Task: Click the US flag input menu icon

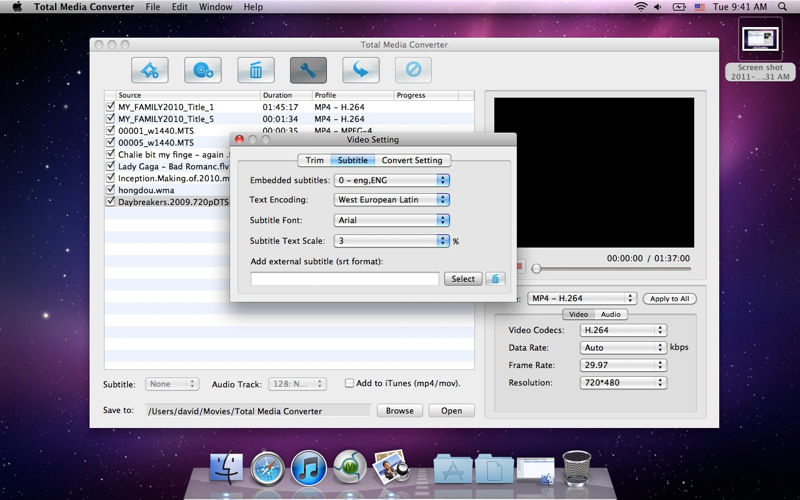Action: click(699, 7)
